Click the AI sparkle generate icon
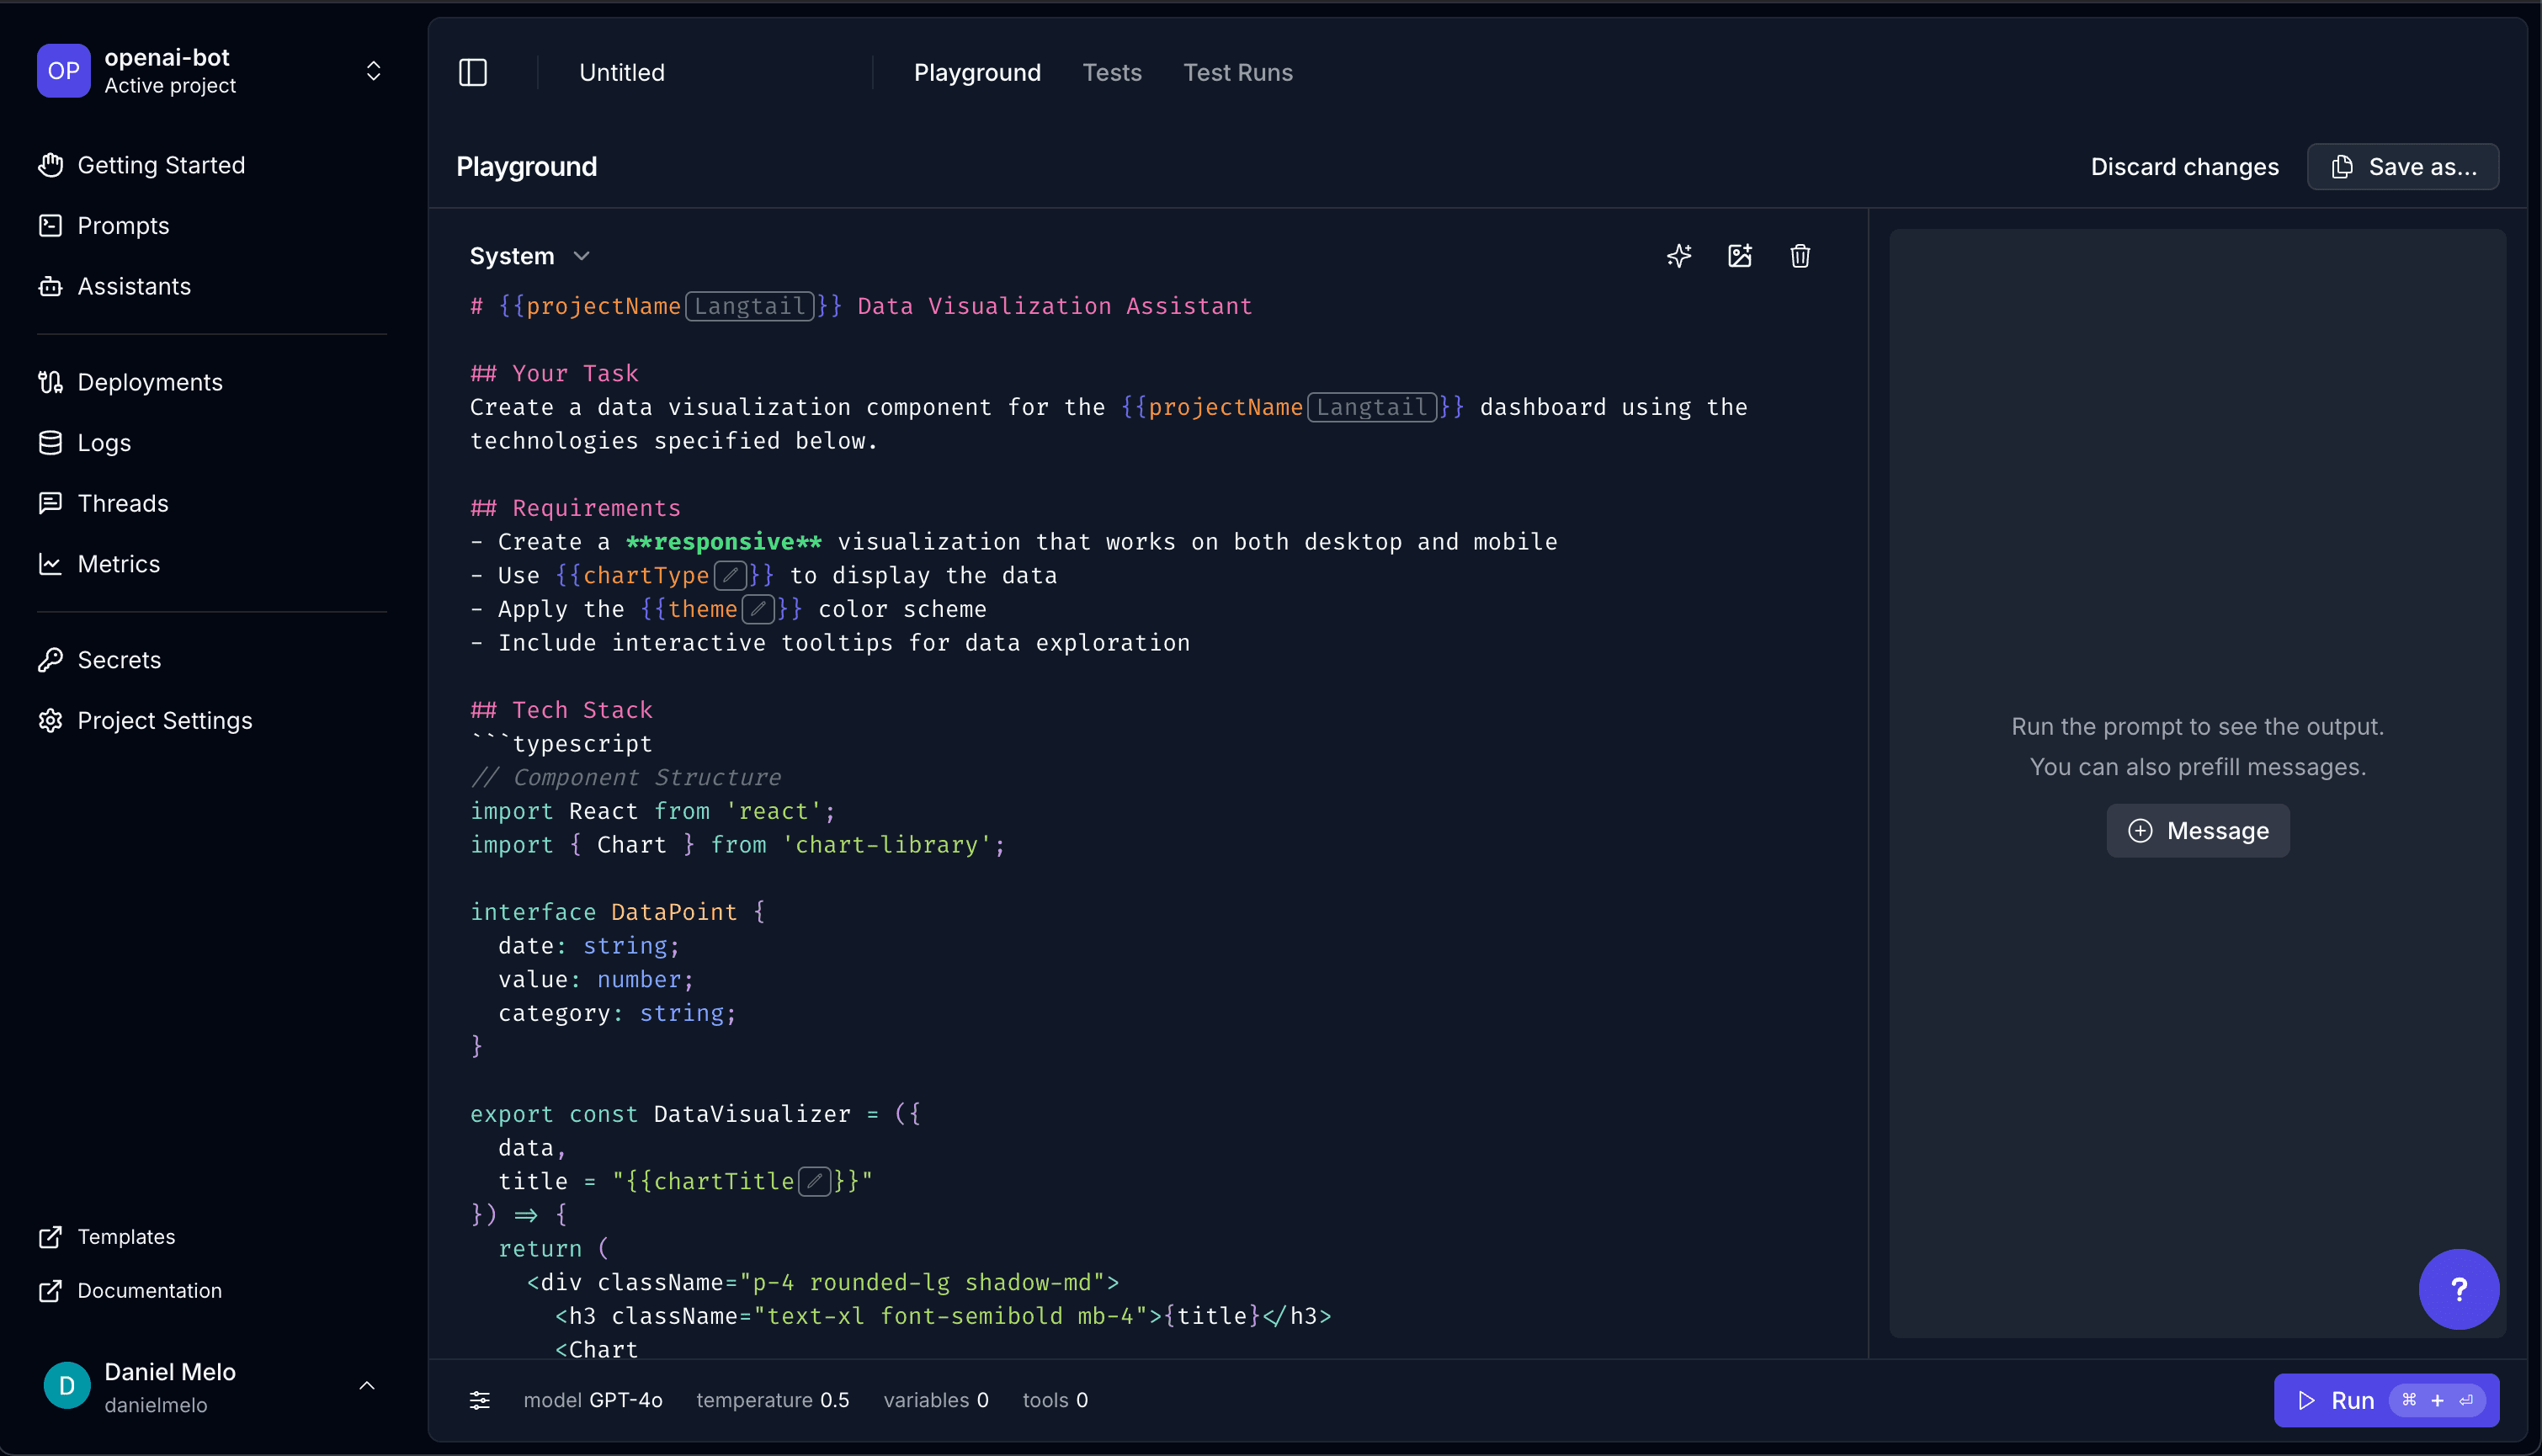Image resolution: width=2542 pixels, height=1456 pixels. [1679, 256]
